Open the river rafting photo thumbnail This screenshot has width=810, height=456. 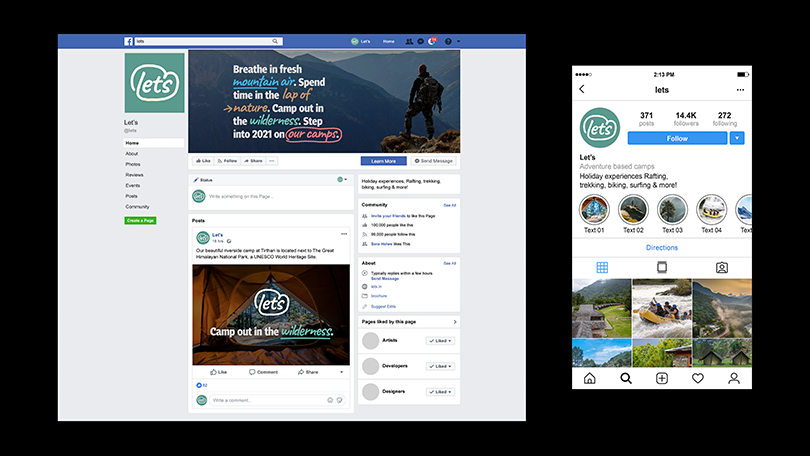(x=662, y=308)
